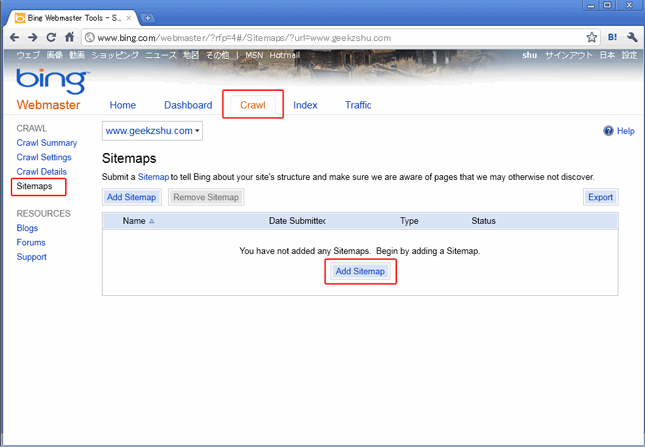Select the Crawl tab
The image size is (645, 447).
point(253,105)
